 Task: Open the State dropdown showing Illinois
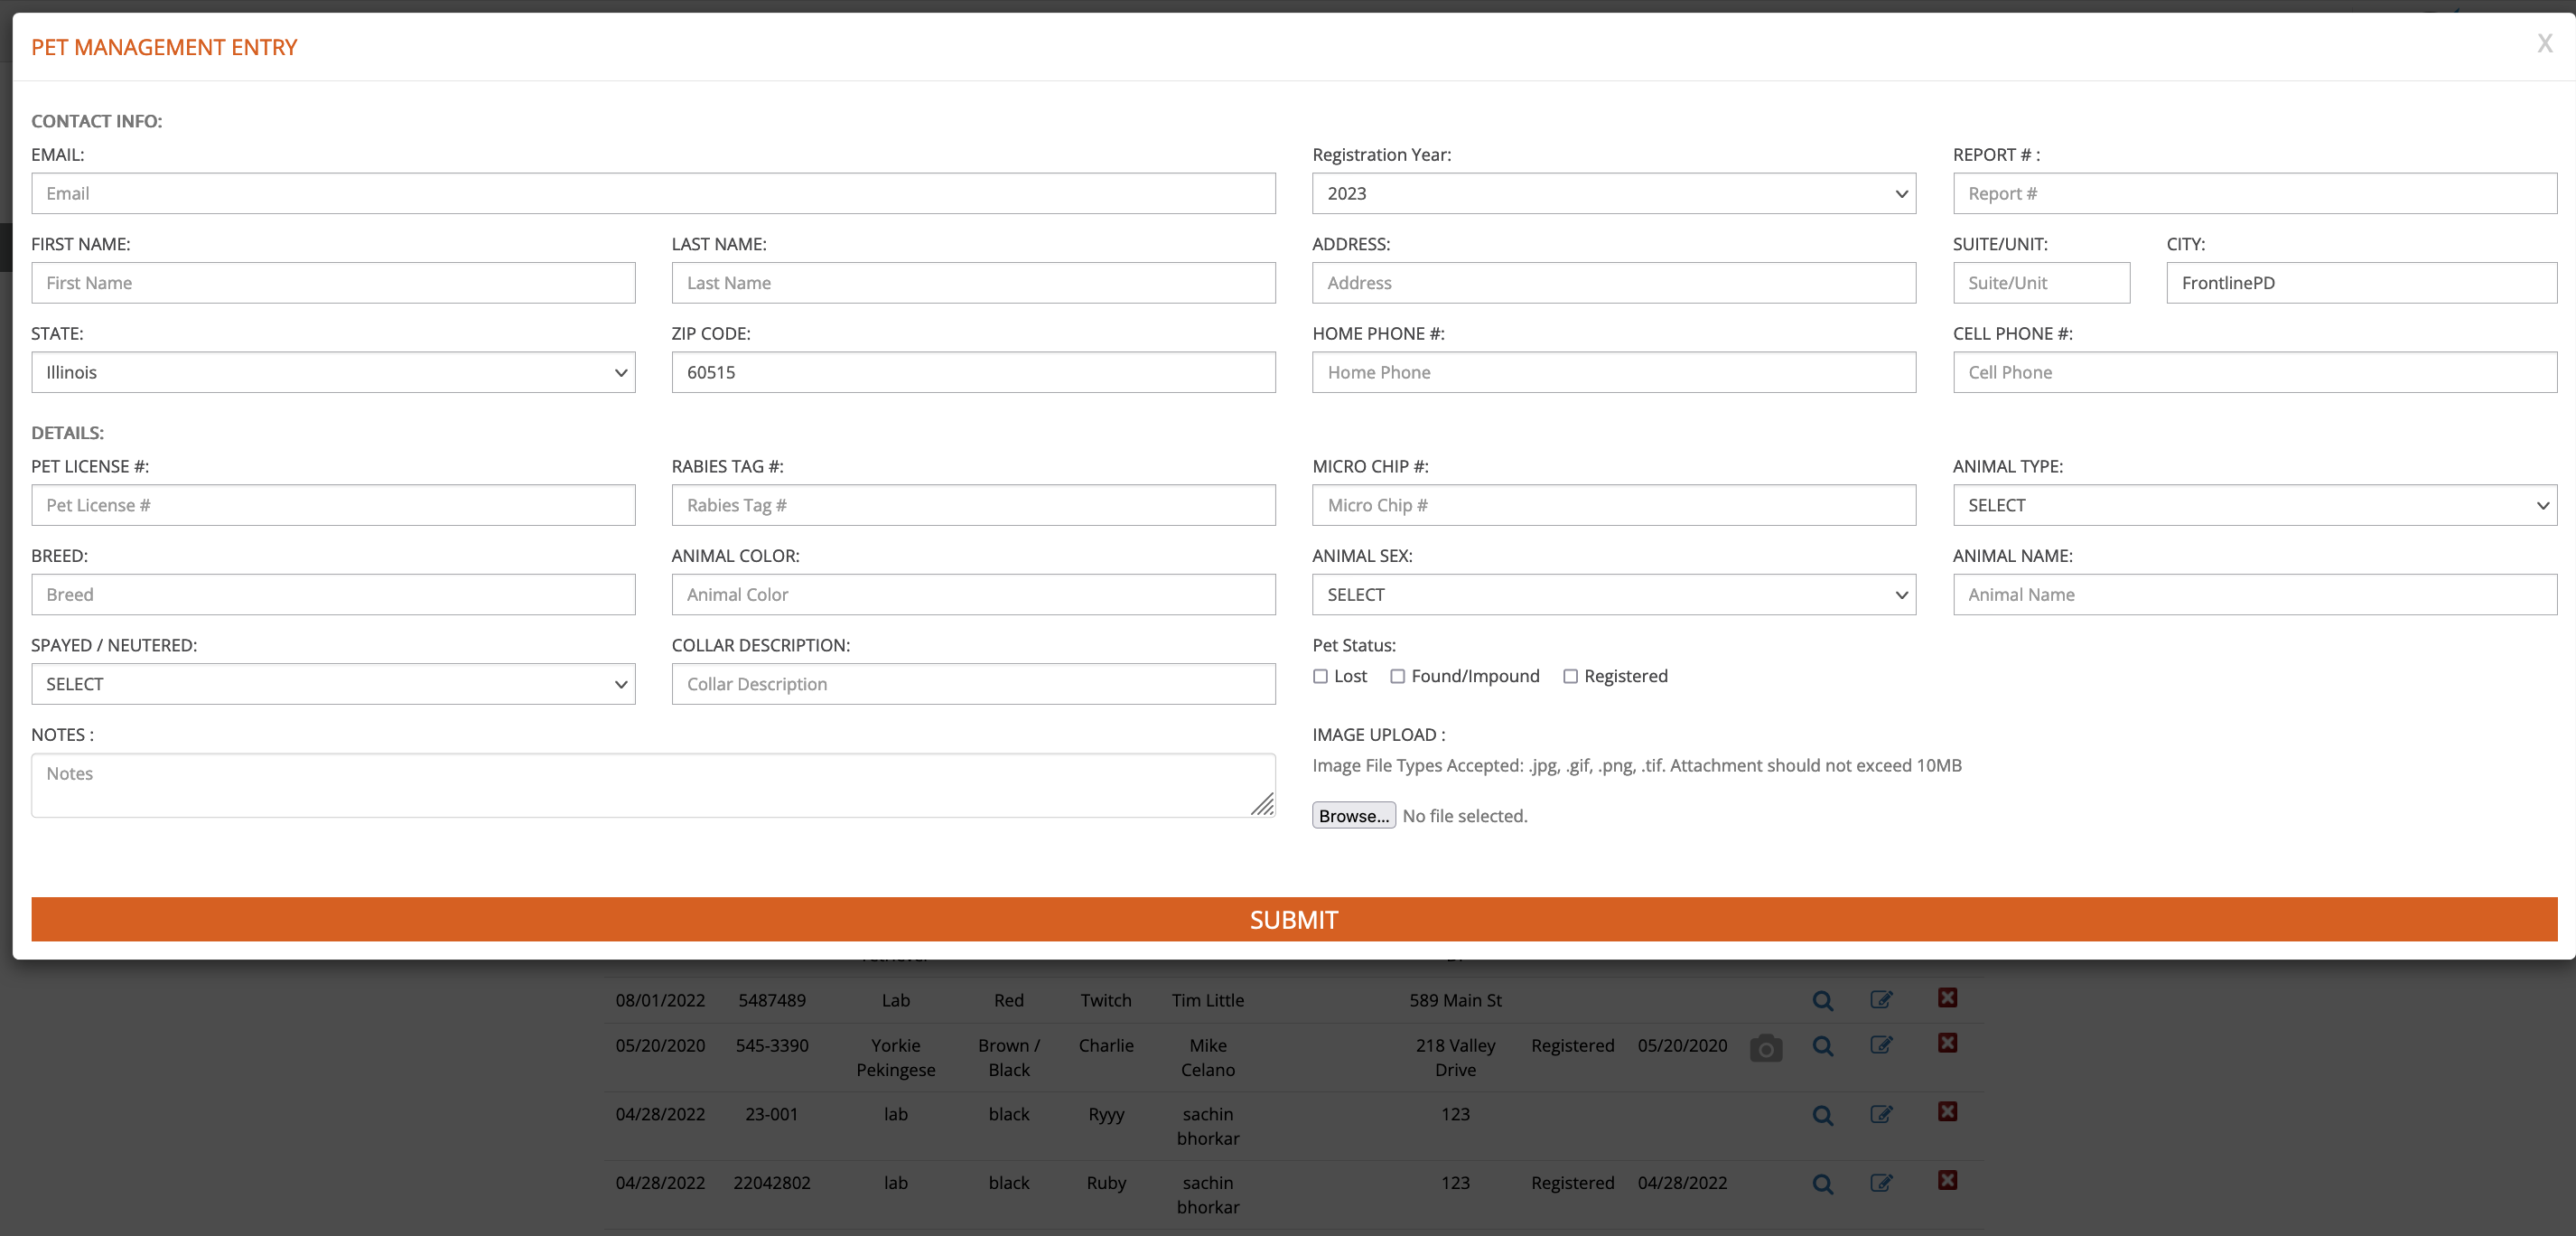pos(333,373)
